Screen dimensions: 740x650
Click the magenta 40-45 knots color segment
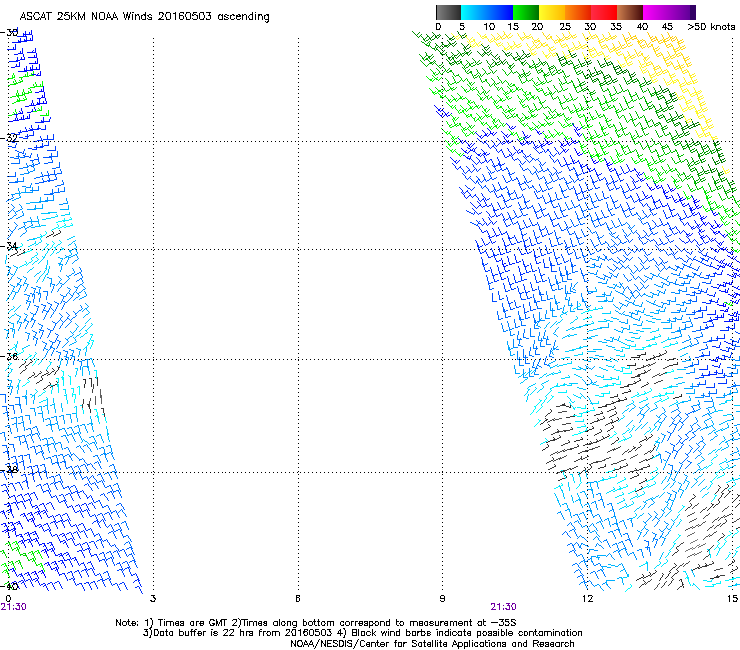(x=656, y=12)
